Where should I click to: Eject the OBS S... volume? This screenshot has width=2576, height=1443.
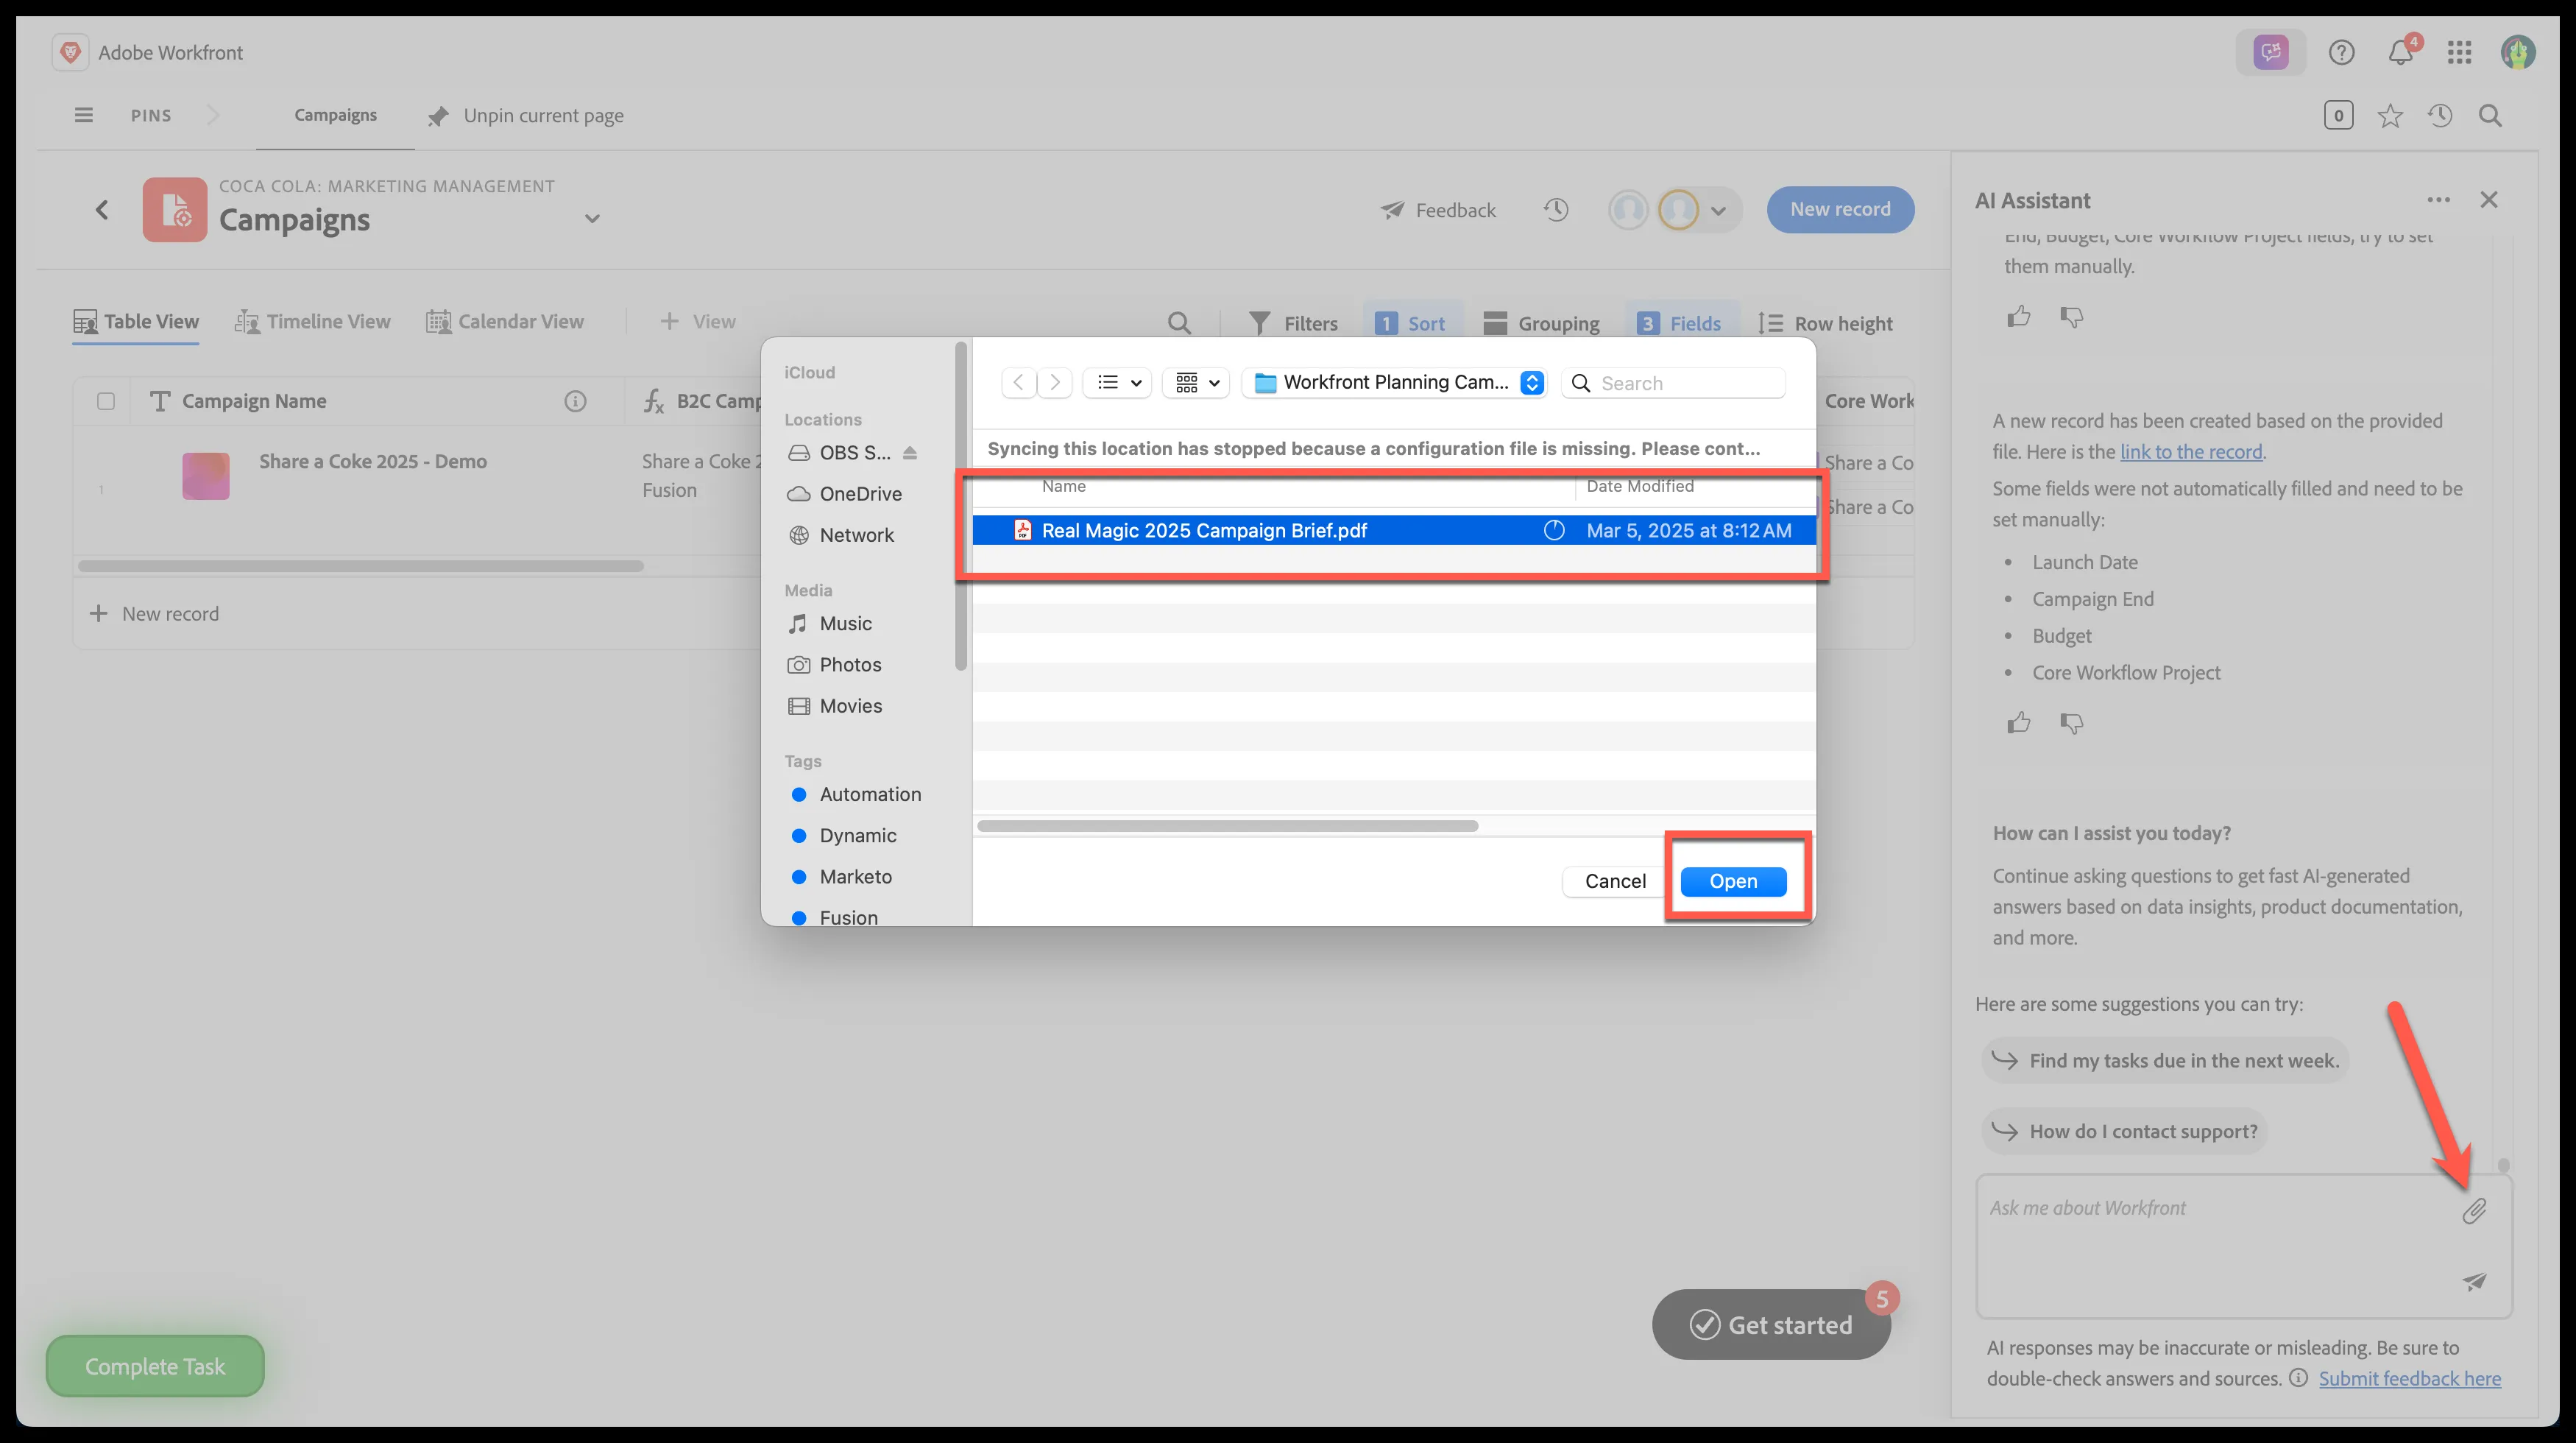909,453
